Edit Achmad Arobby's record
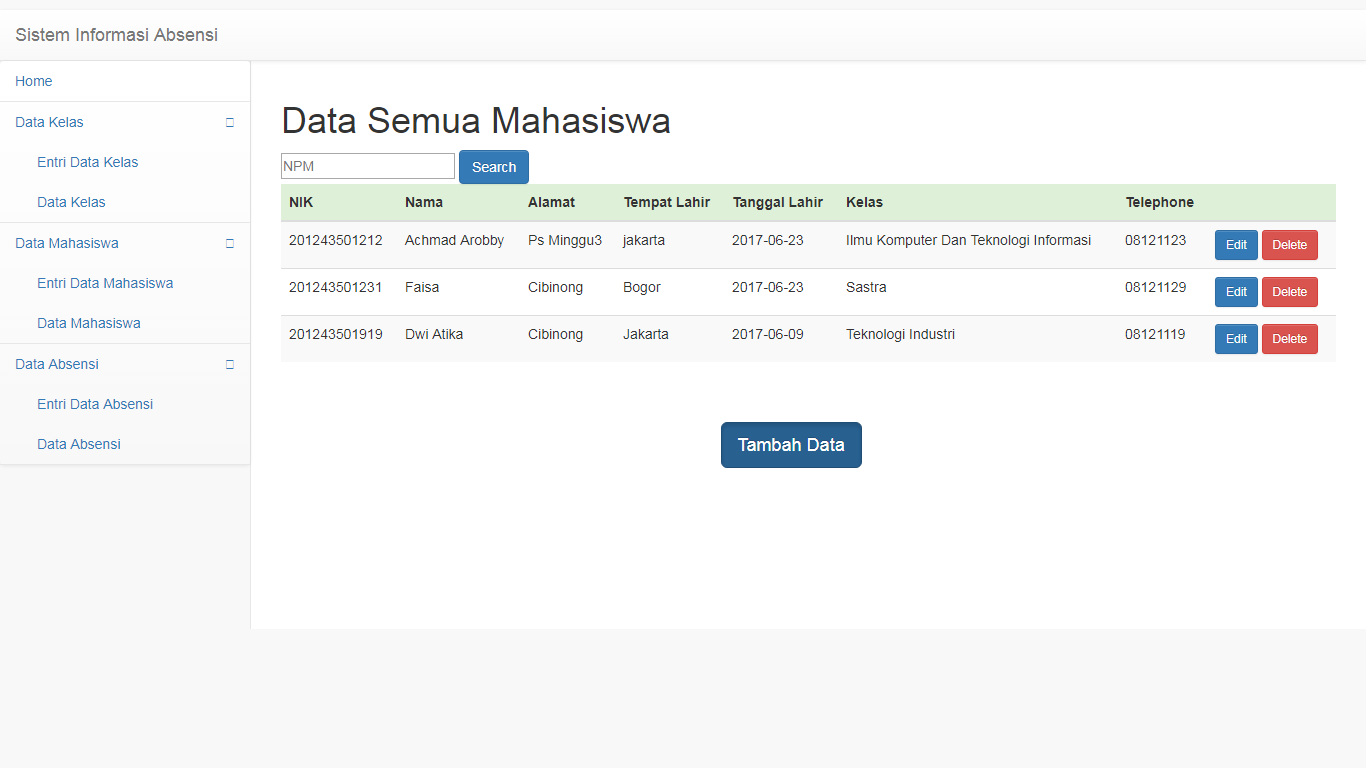1366x768 pixels. [x=1236, y=244]
